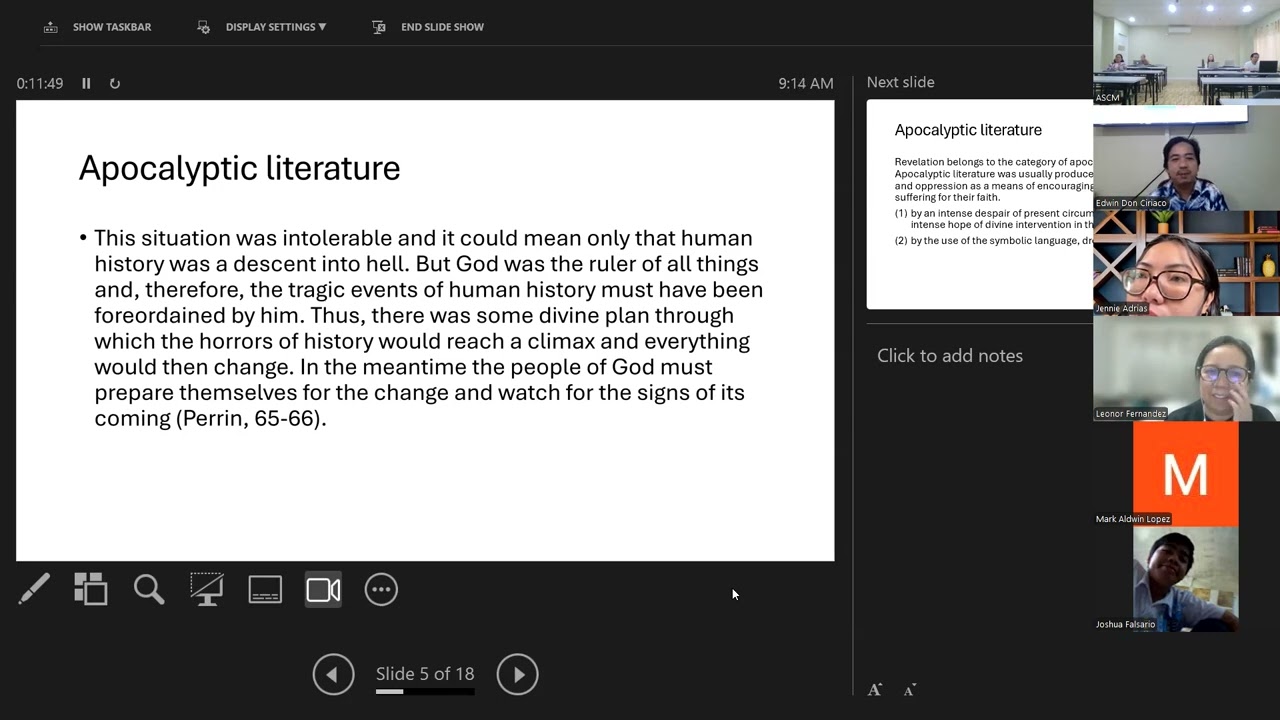Click the slide title Apocalyptic literature
The image size is (1280, 720).
click(239, 168)
